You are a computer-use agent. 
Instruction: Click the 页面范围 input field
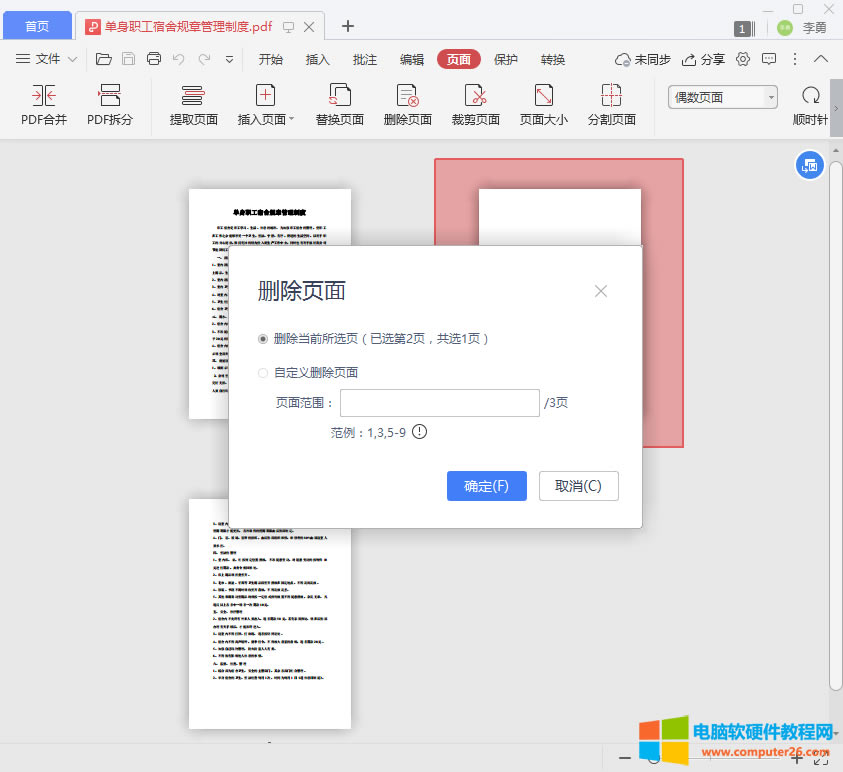(x=439, y=403)
